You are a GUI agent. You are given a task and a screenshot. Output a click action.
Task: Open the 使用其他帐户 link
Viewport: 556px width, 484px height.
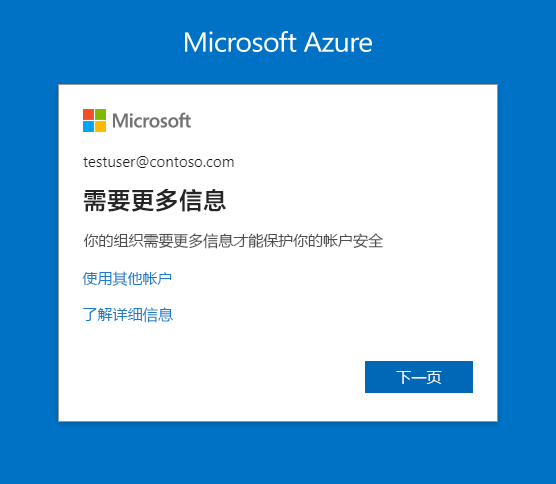tap(127, 278)
